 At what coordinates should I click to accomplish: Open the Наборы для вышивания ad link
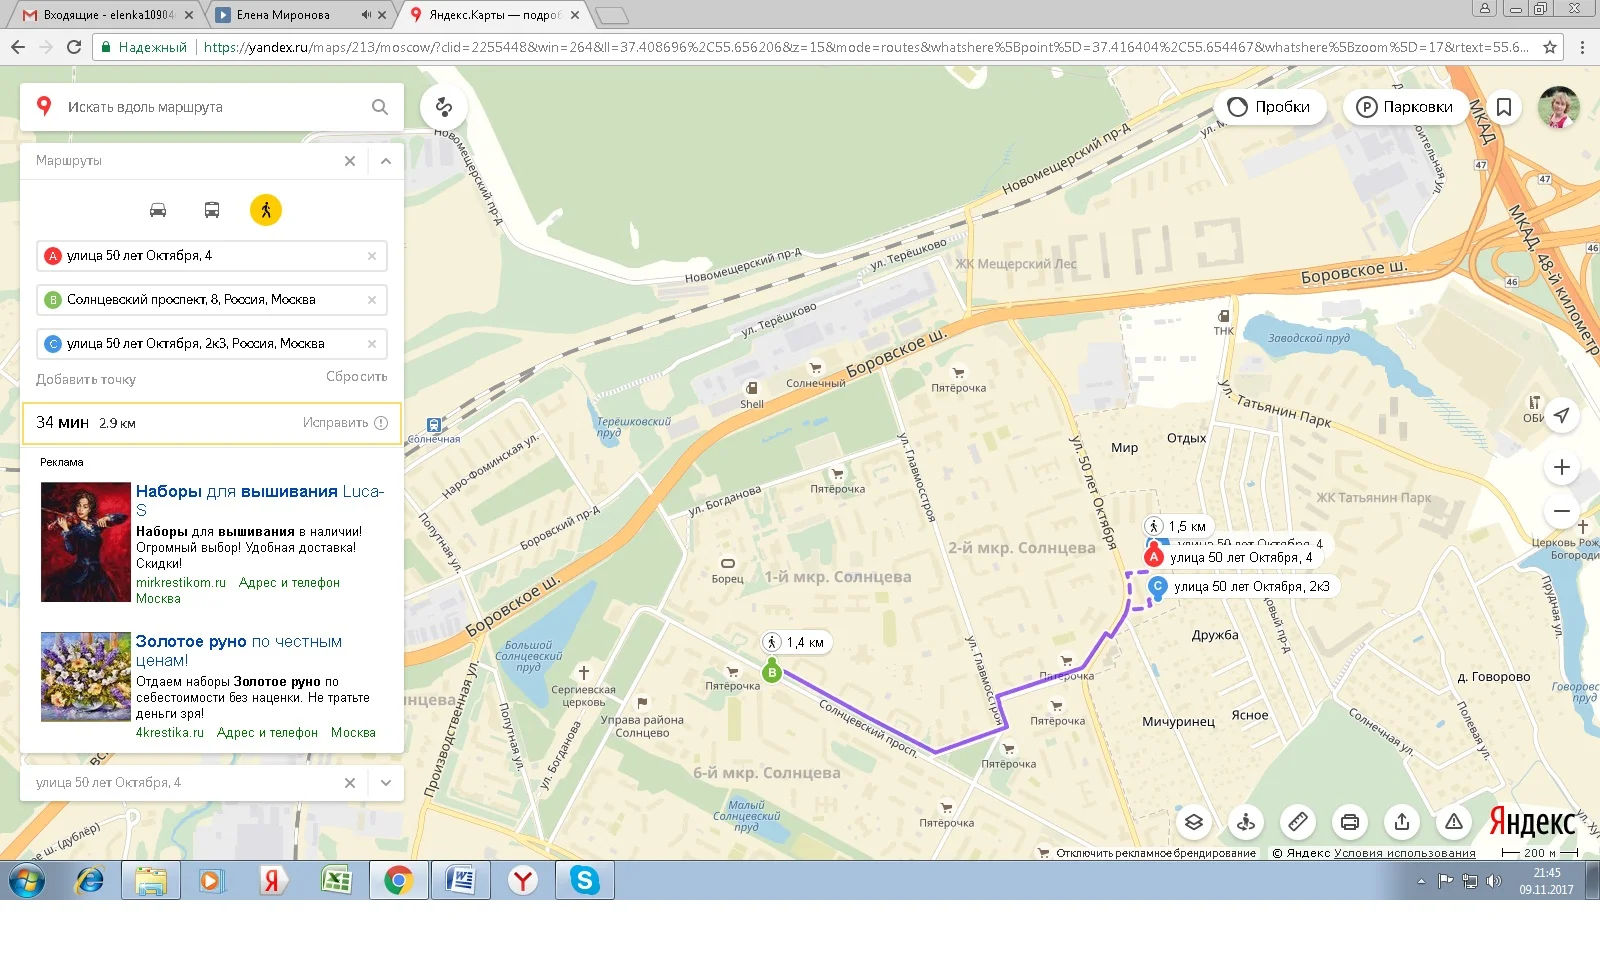click(x=260, y=501)
